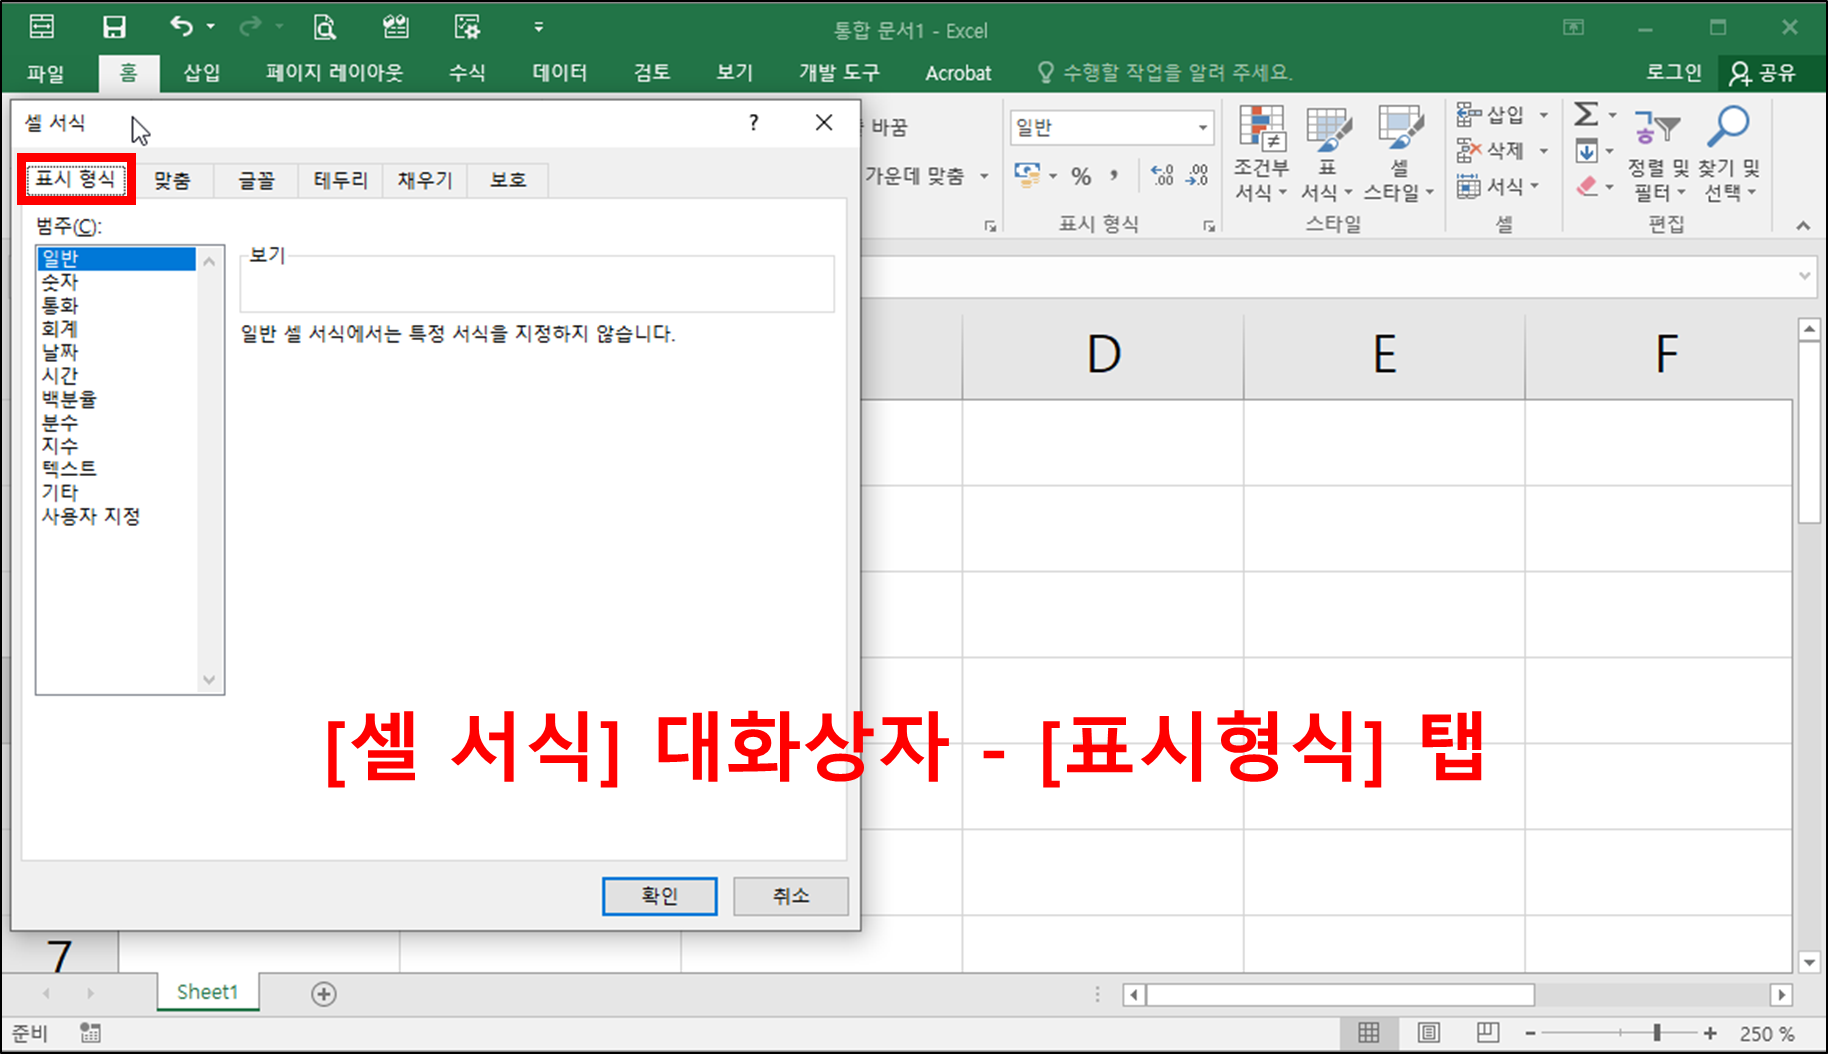
Task: Click the 확인 button
Action: coord(659,896)
